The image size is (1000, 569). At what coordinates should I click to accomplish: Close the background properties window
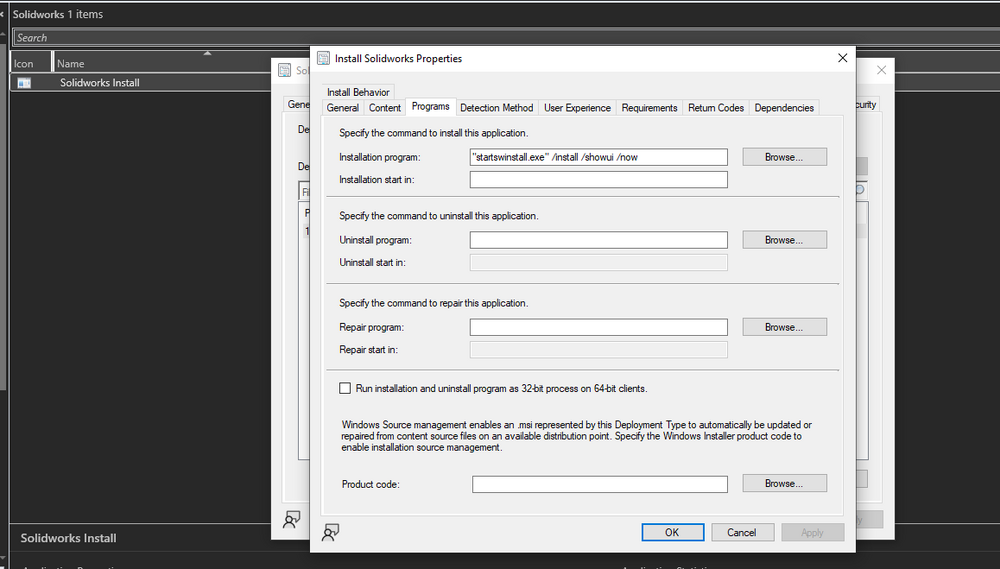(881, 70)
